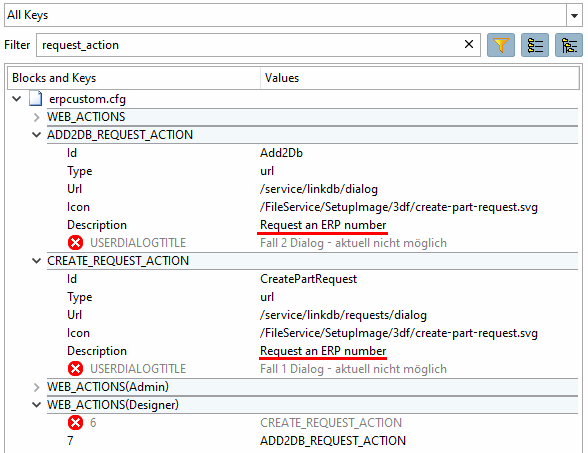Collapse the CREATE_REQUEST_ACTION block

coord(36,261)
